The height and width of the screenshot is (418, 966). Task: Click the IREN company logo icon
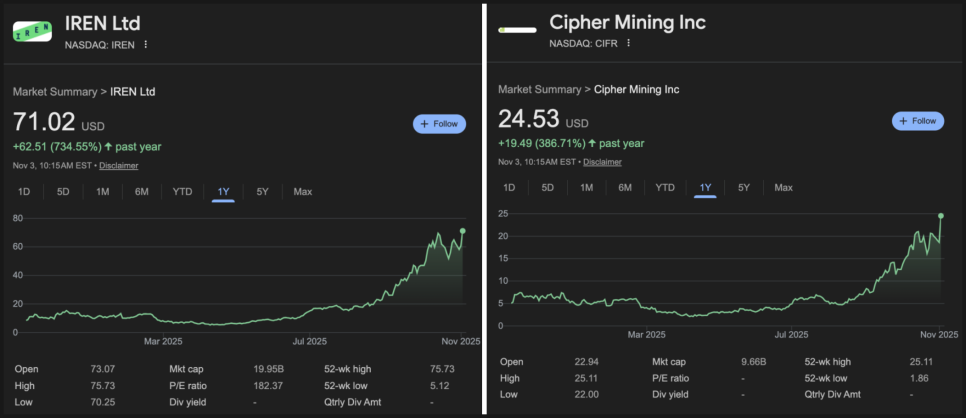click(x=32, y=30)
